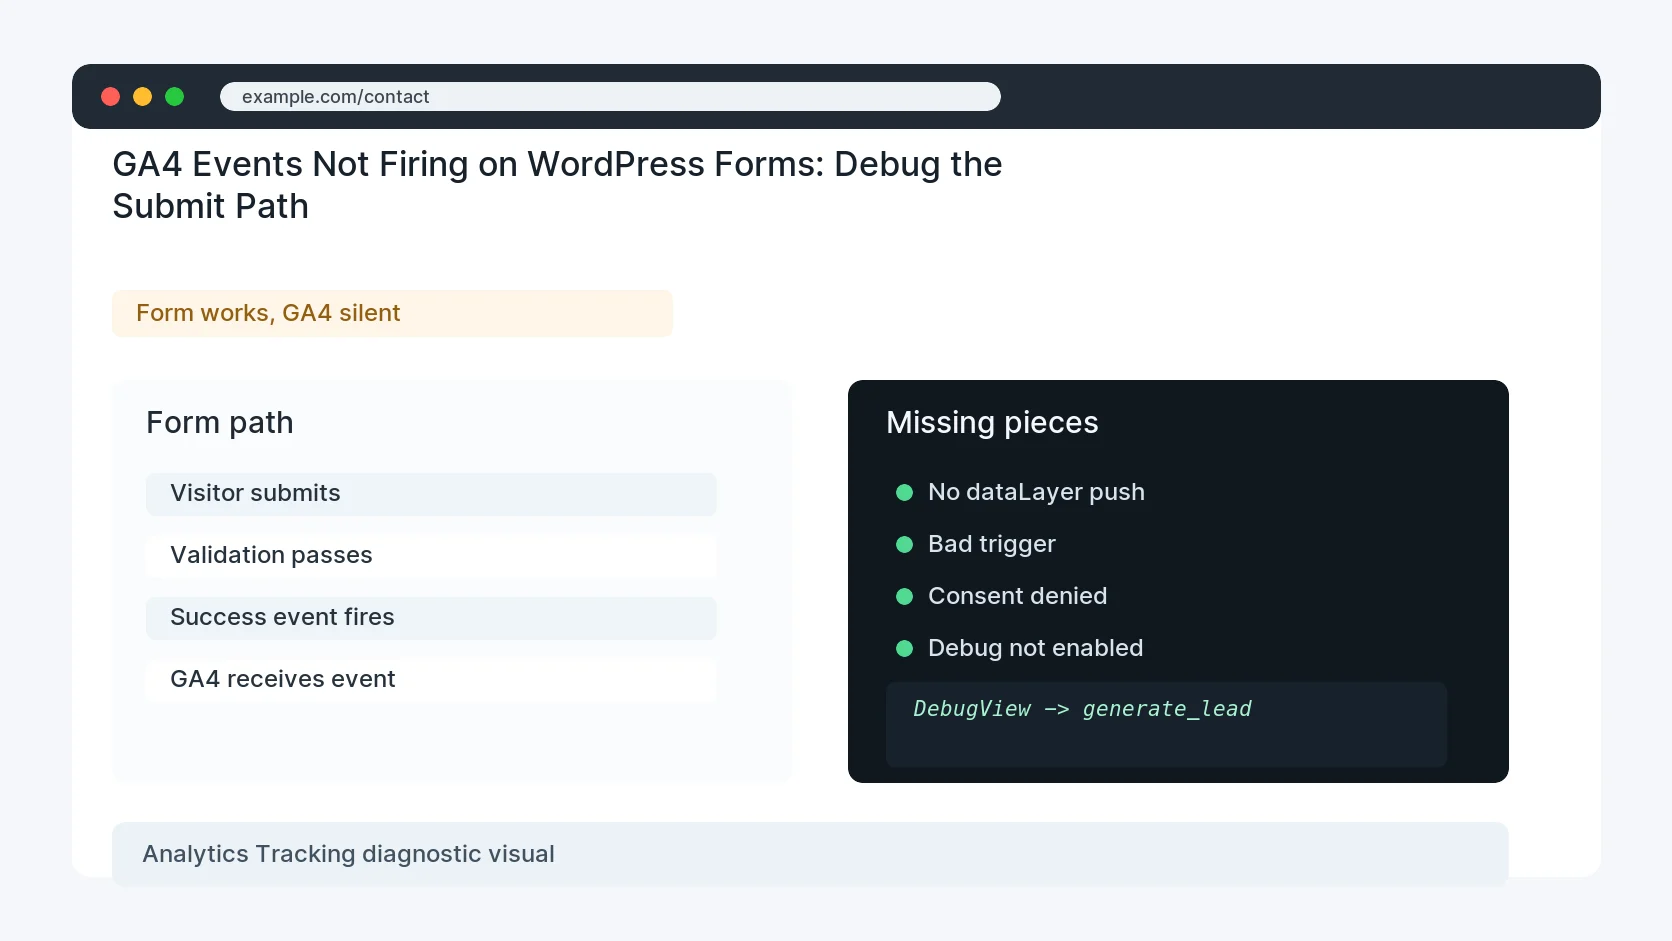Click the green dot beside 'No dataLayer push'
The height and width of the screenshot is (941, 1672).
(x=905, y=493)
